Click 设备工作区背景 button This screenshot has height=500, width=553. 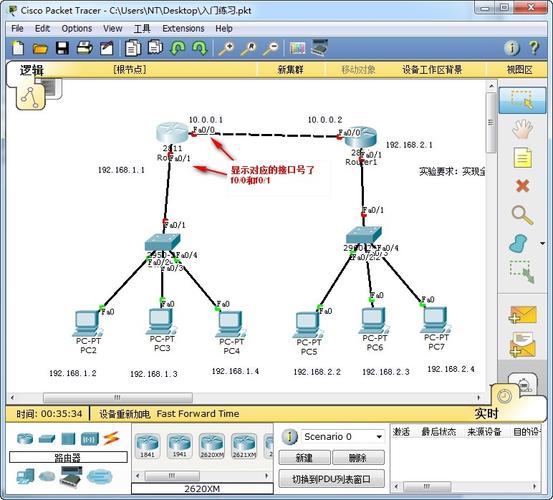[432, 70]
